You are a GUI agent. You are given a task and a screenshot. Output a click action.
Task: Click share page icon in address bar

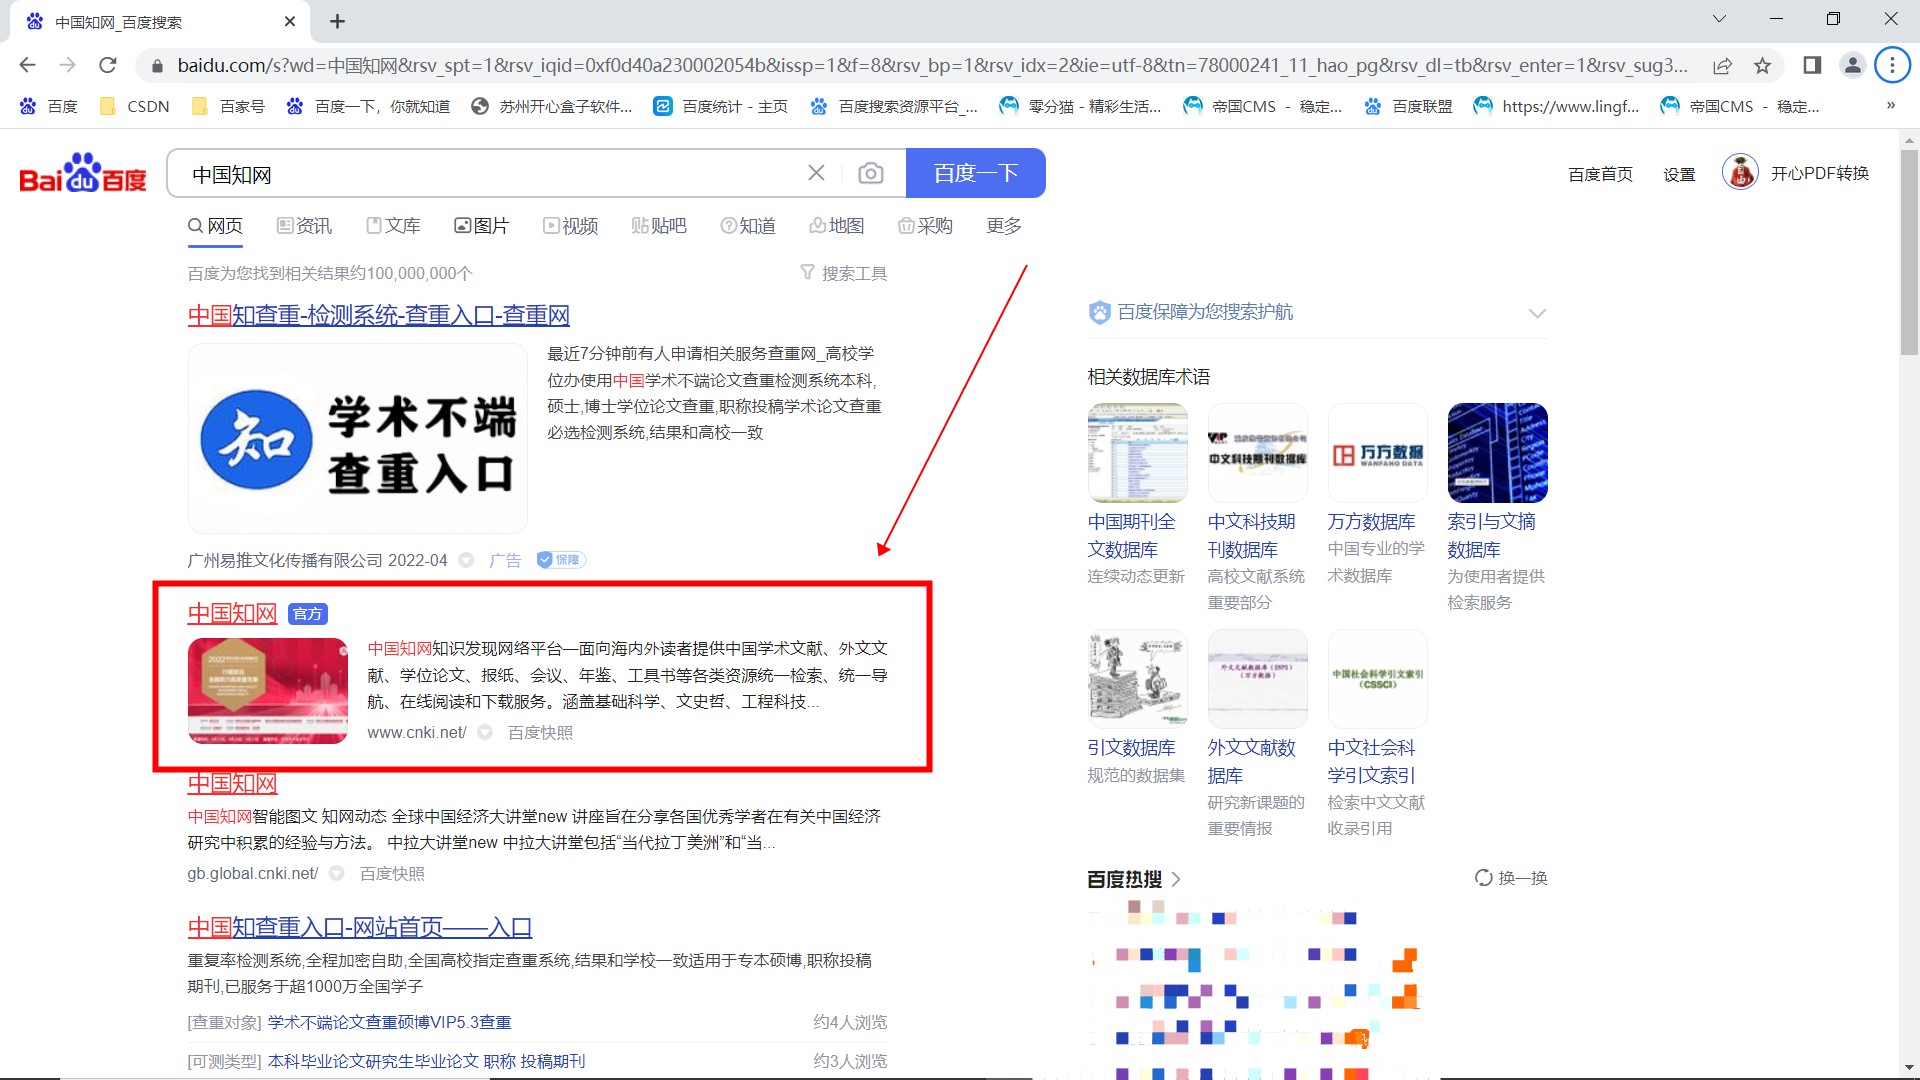1722,66
